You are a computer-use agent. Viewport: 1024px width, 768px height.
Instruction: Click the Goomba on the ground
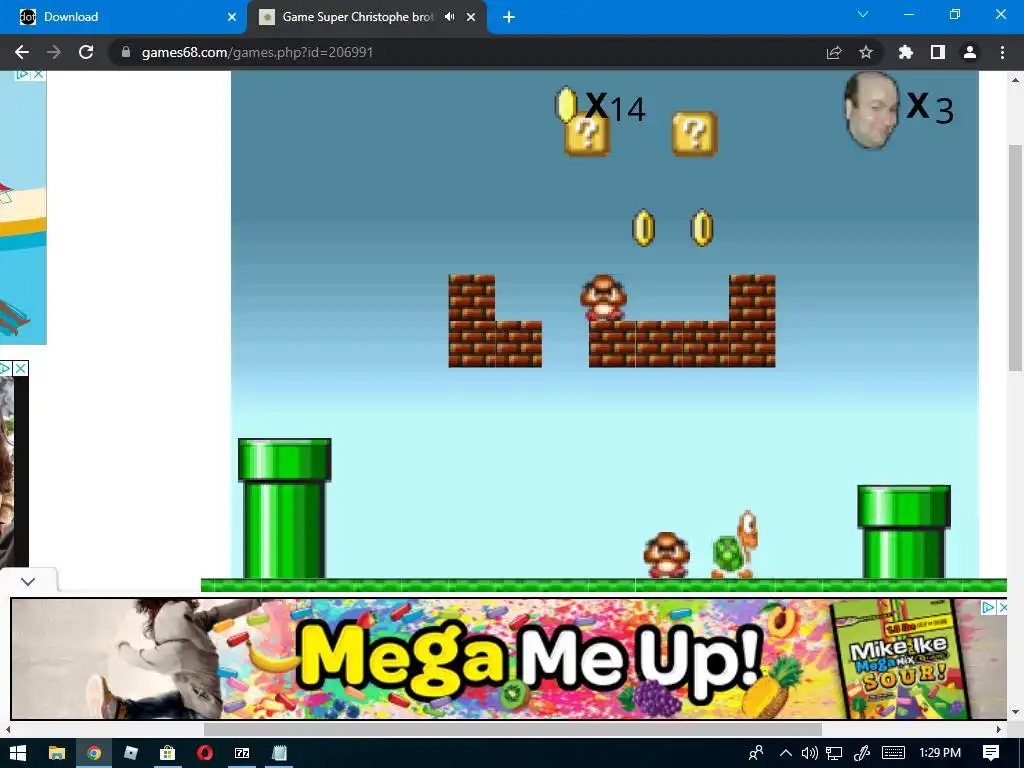[x=666, y=555]
